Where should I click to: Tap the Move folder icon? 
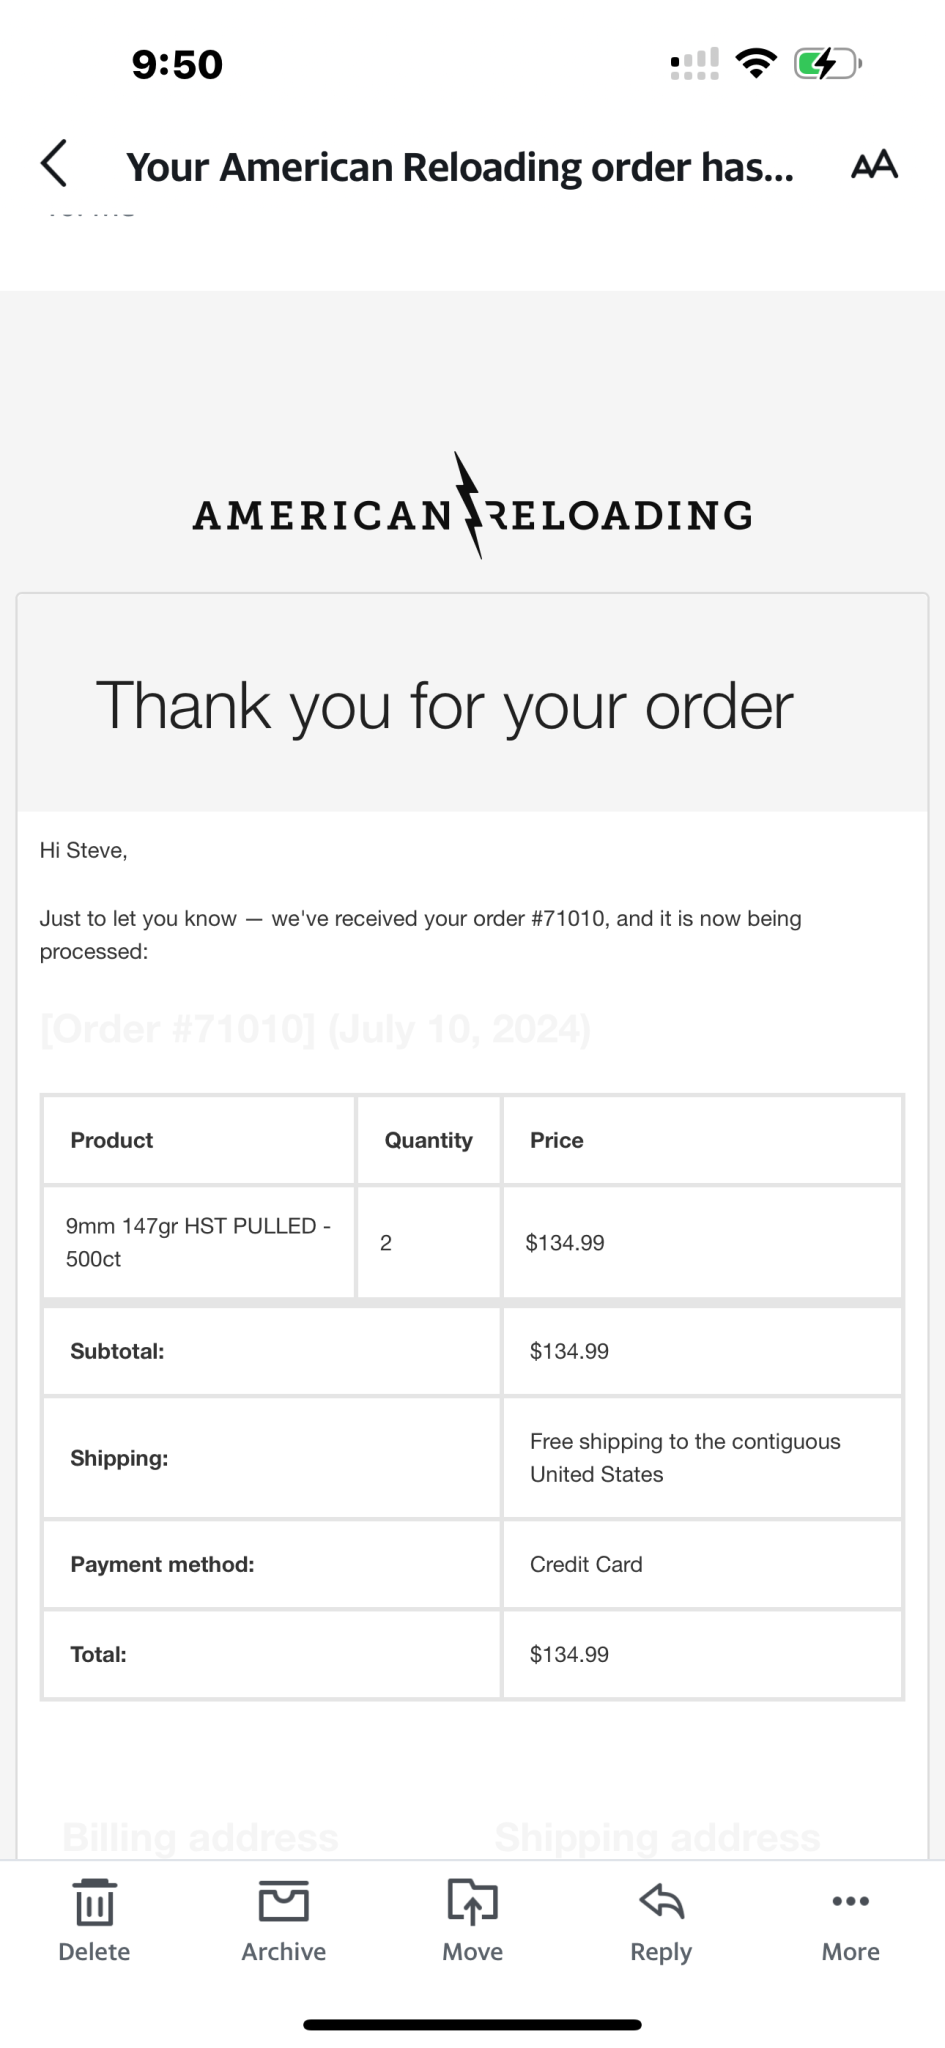[472, 1900]
